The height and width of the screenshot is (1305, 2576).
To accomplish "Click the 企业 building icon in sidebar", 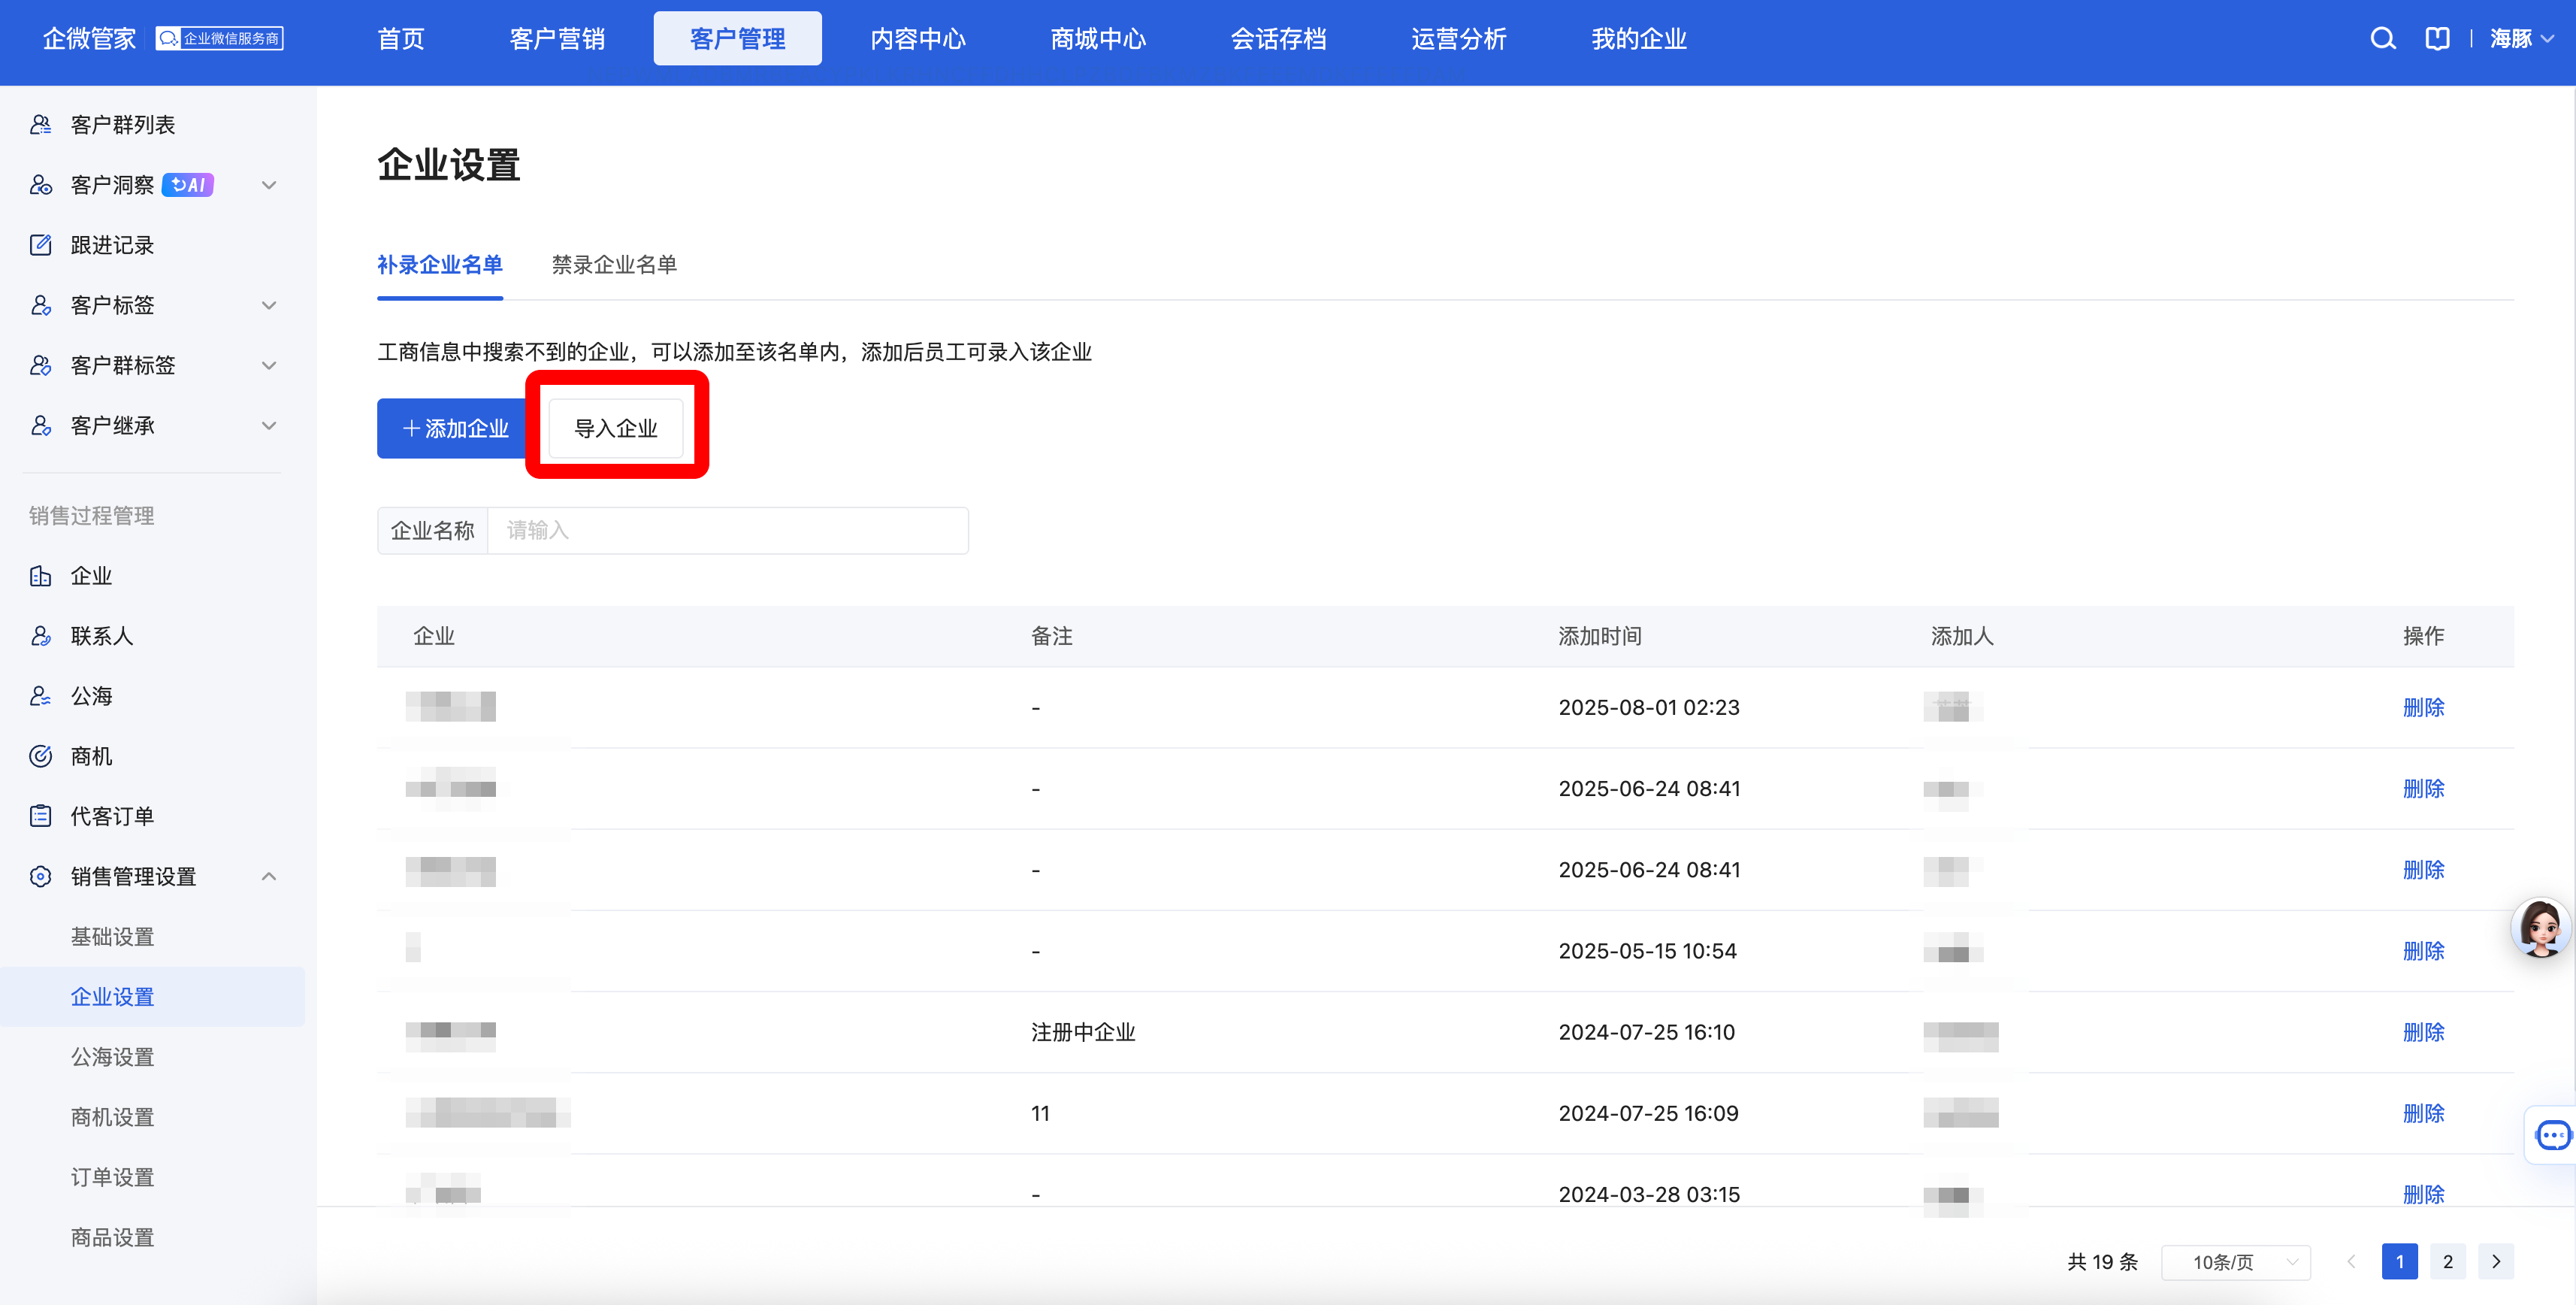I will point(40,576).
